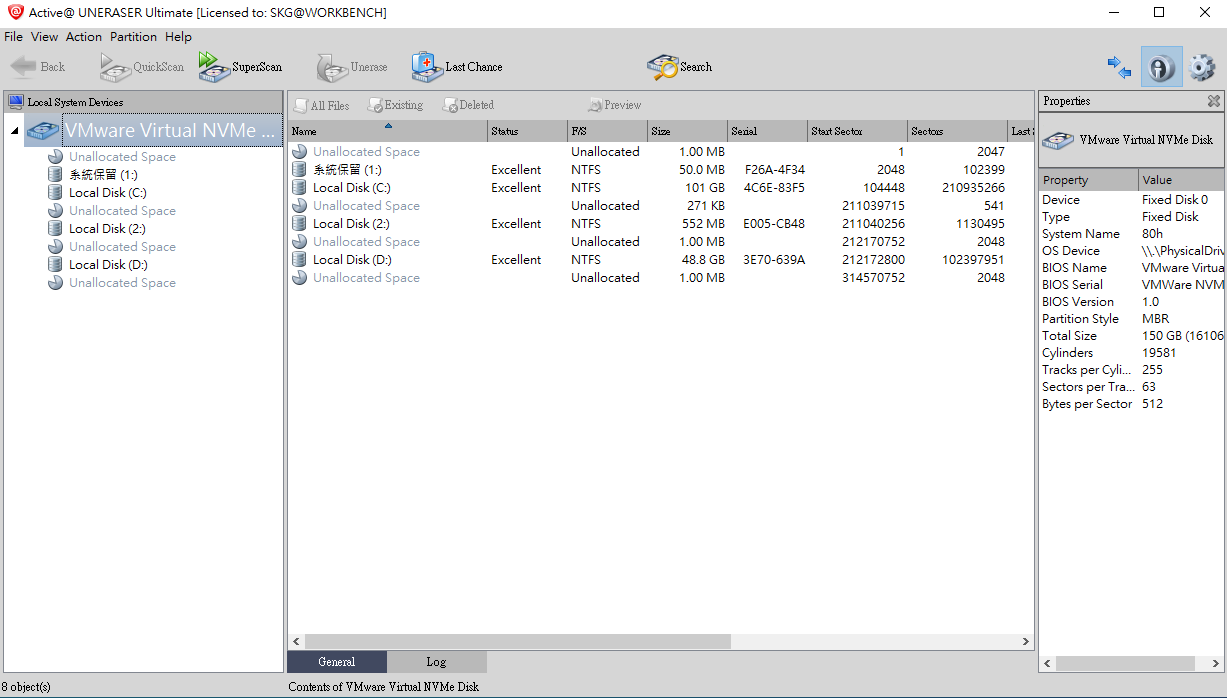Click the blue double-arrow toolbar icon
Image resolution: width=1227 pixels, height=698 pixels.
point(1119,67)
